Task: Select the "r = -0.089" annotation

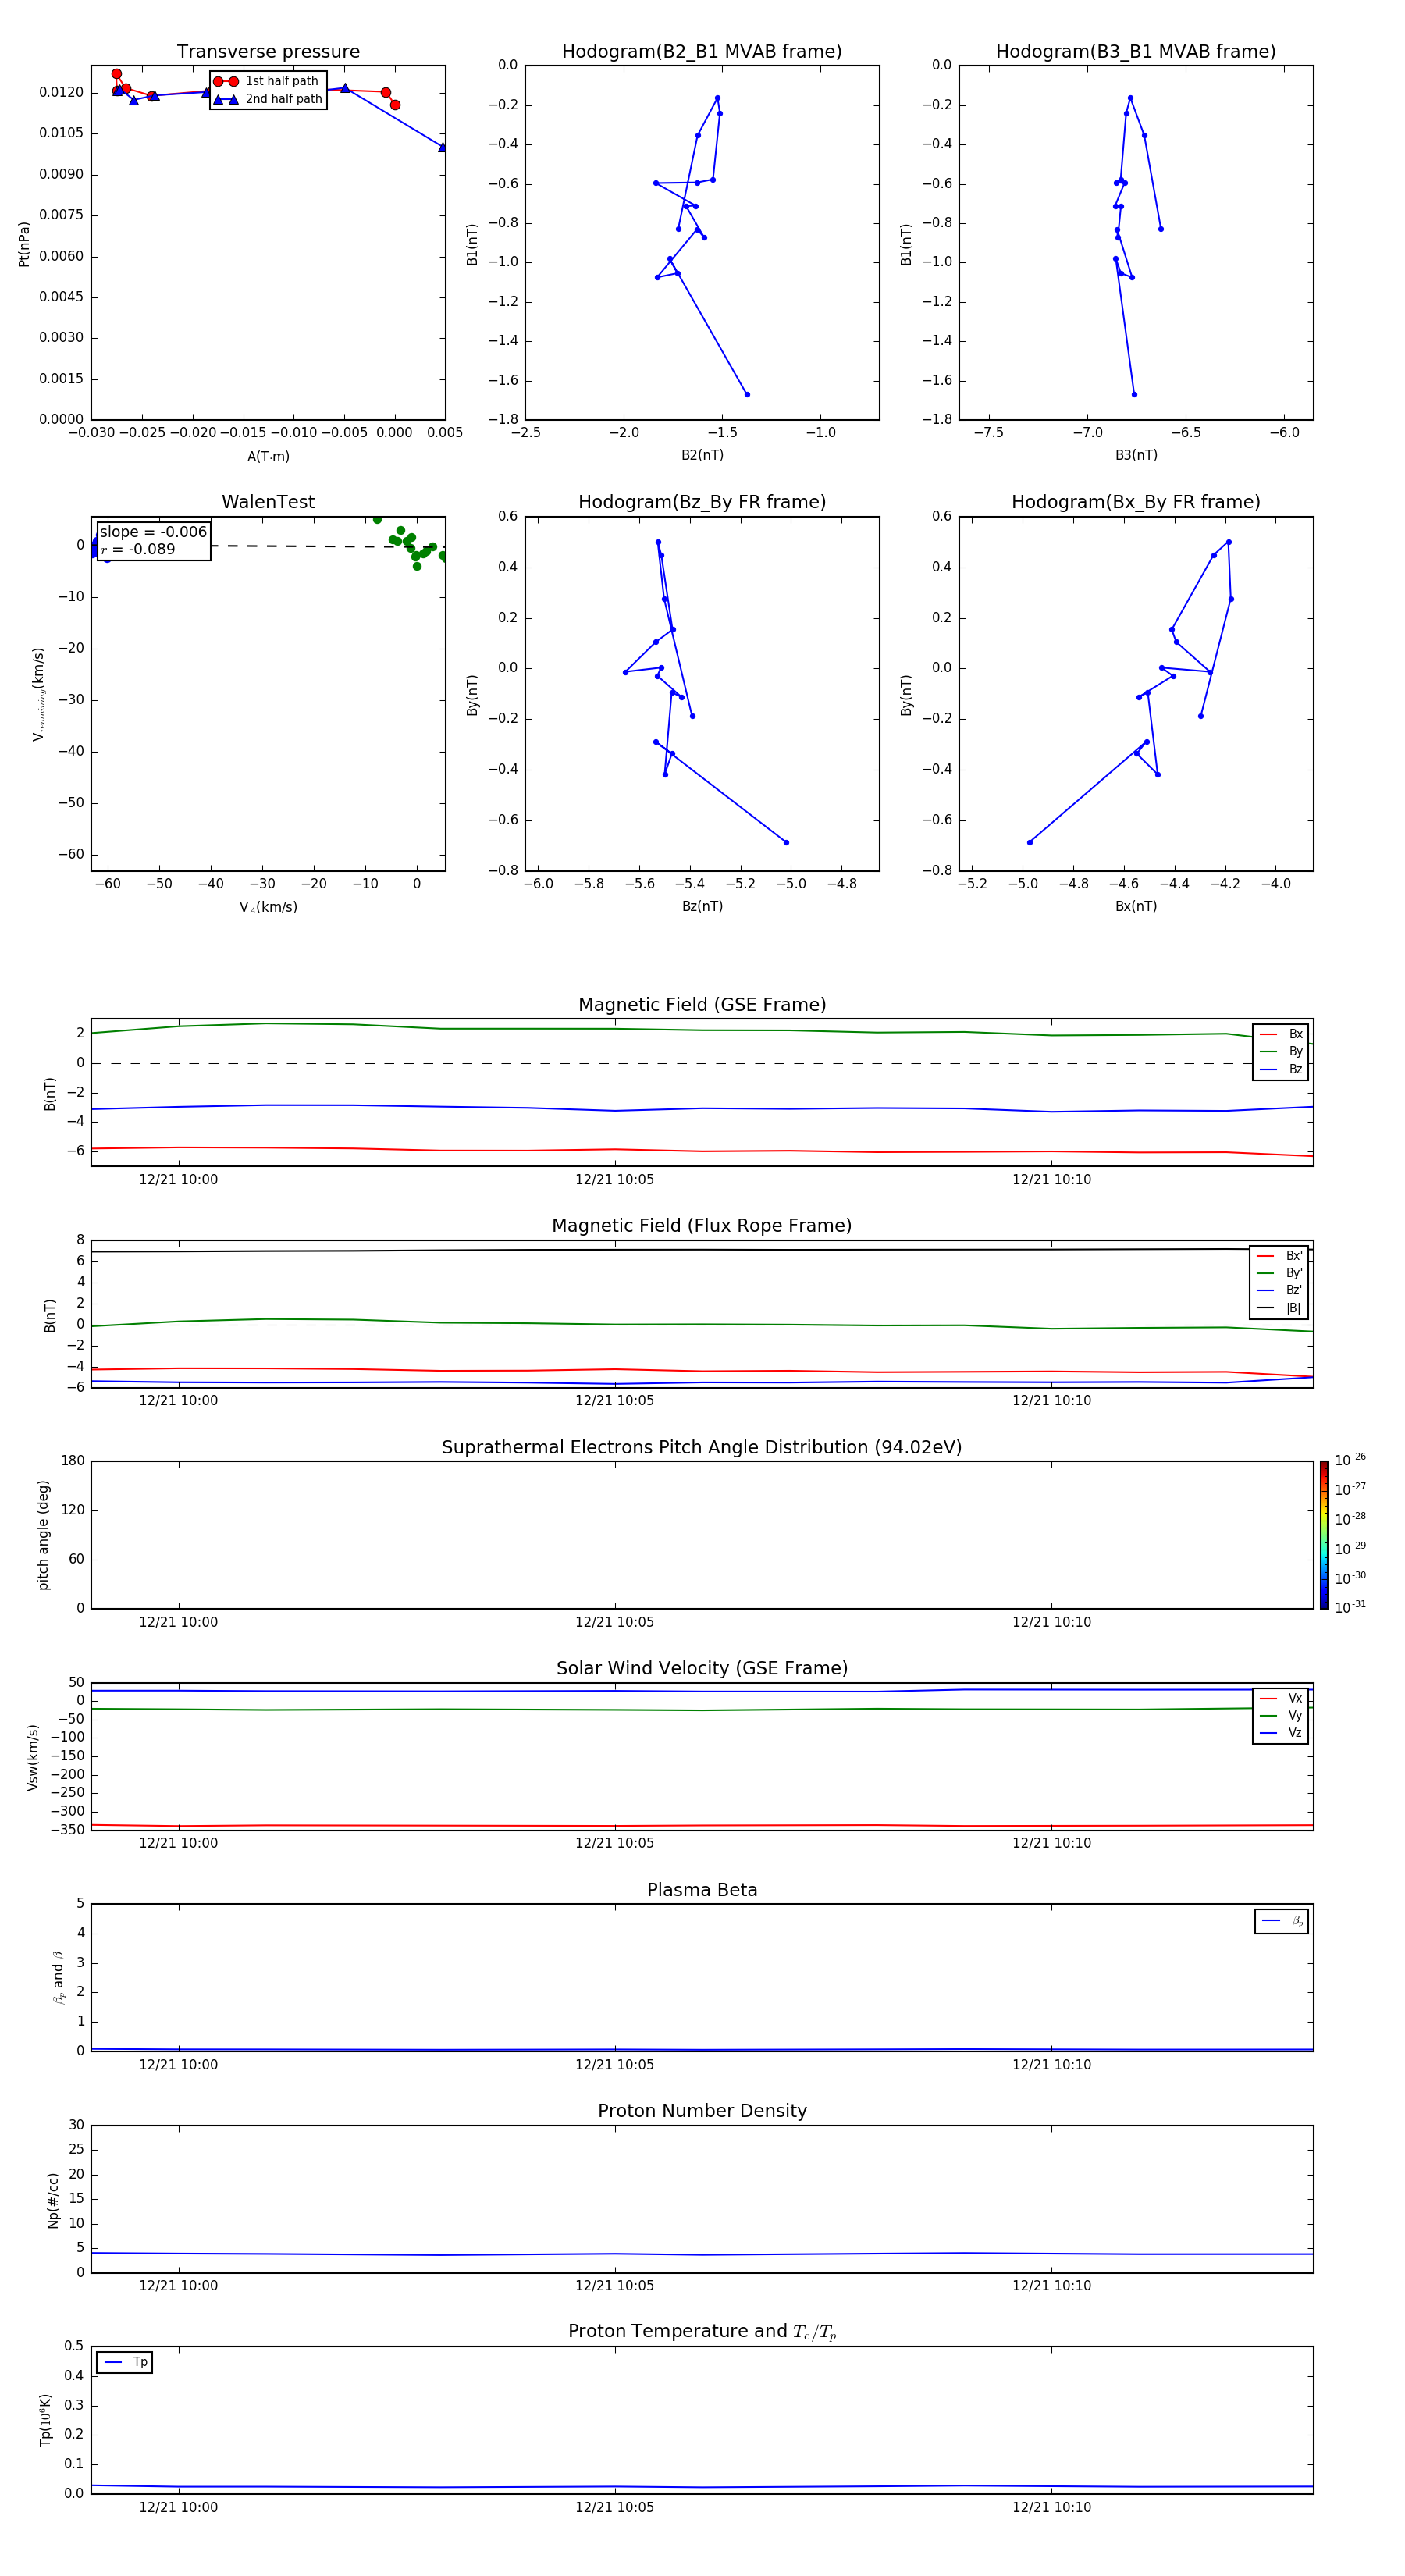Action: coord(138,549)
